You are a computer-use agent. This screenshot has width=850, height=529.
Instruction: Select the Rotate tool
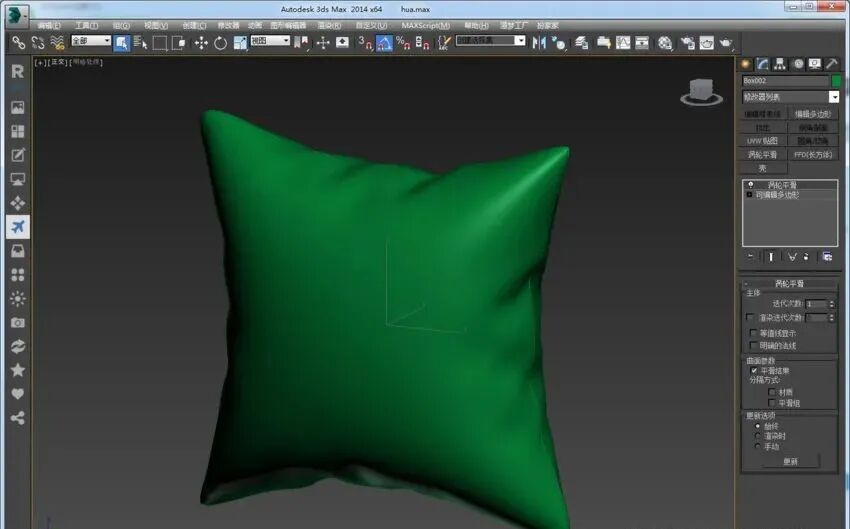(220, 43)
